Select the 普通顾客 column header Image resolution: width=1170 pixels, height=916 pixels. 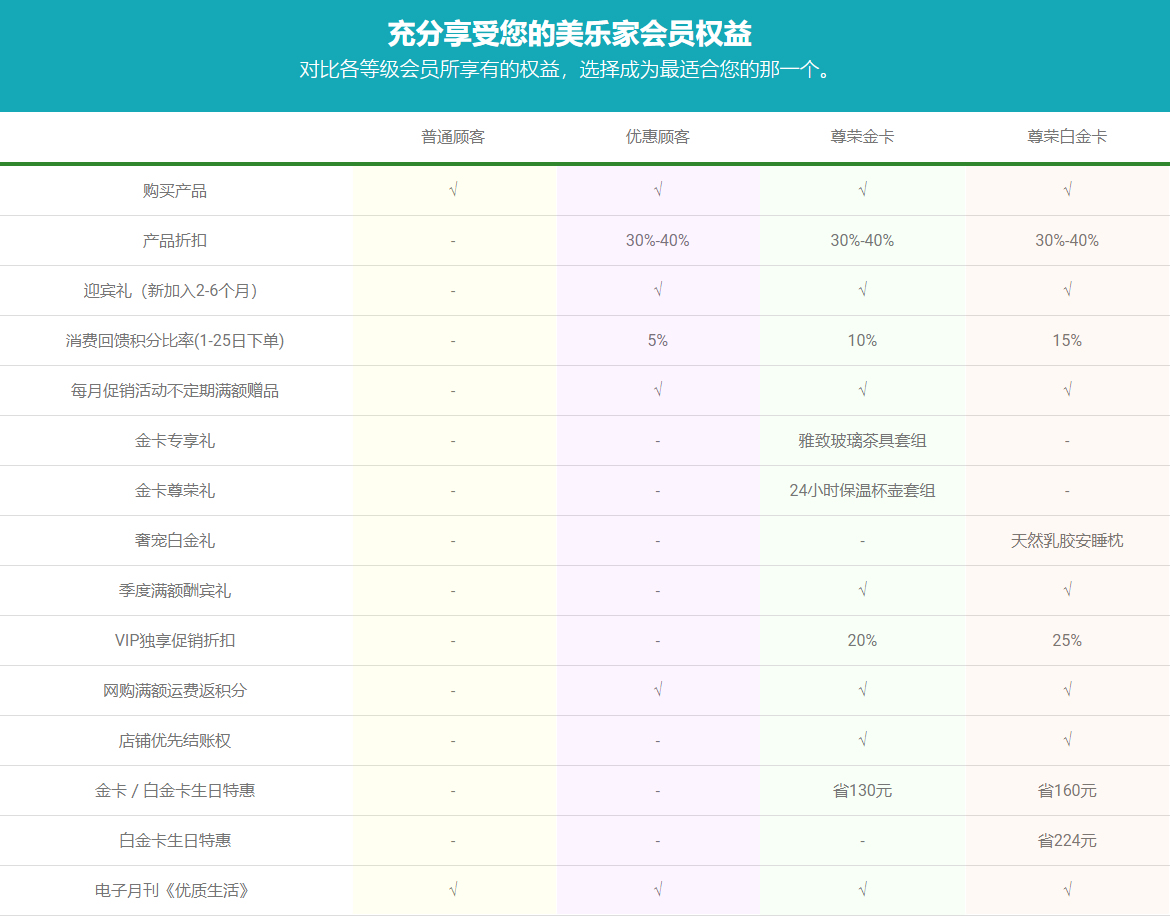click(453, 137)
